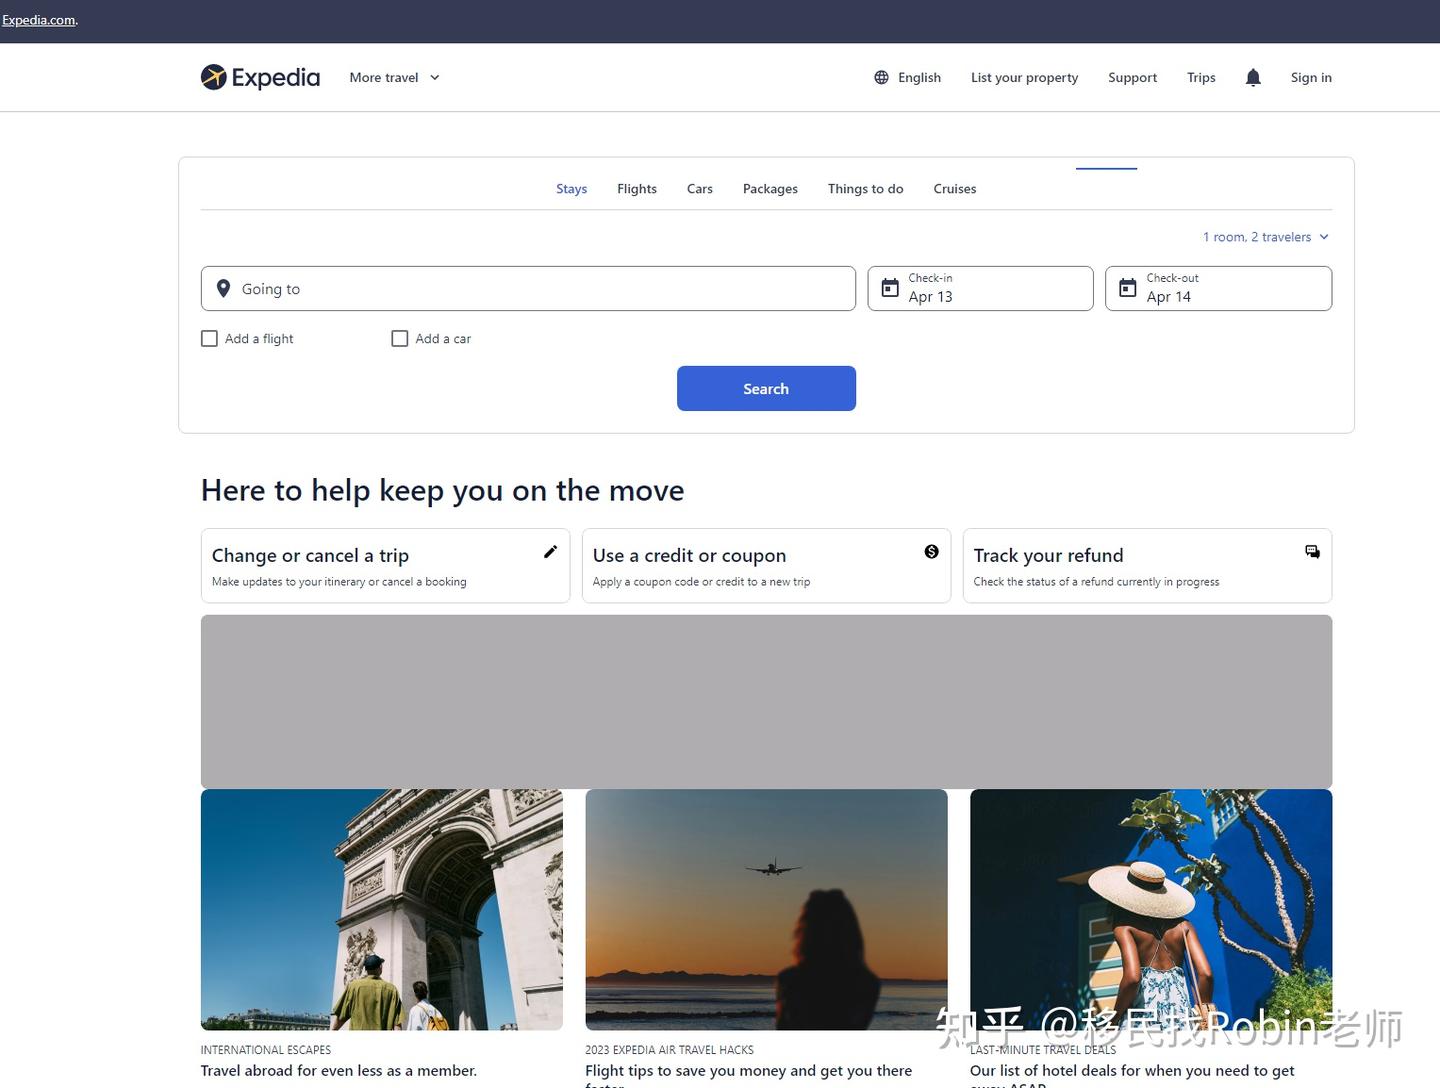The width and height of the screenshot is (1440, 1088).
Task: Click the 'Here to help keep you on the move' heading
Action: (x=442, y=490)
